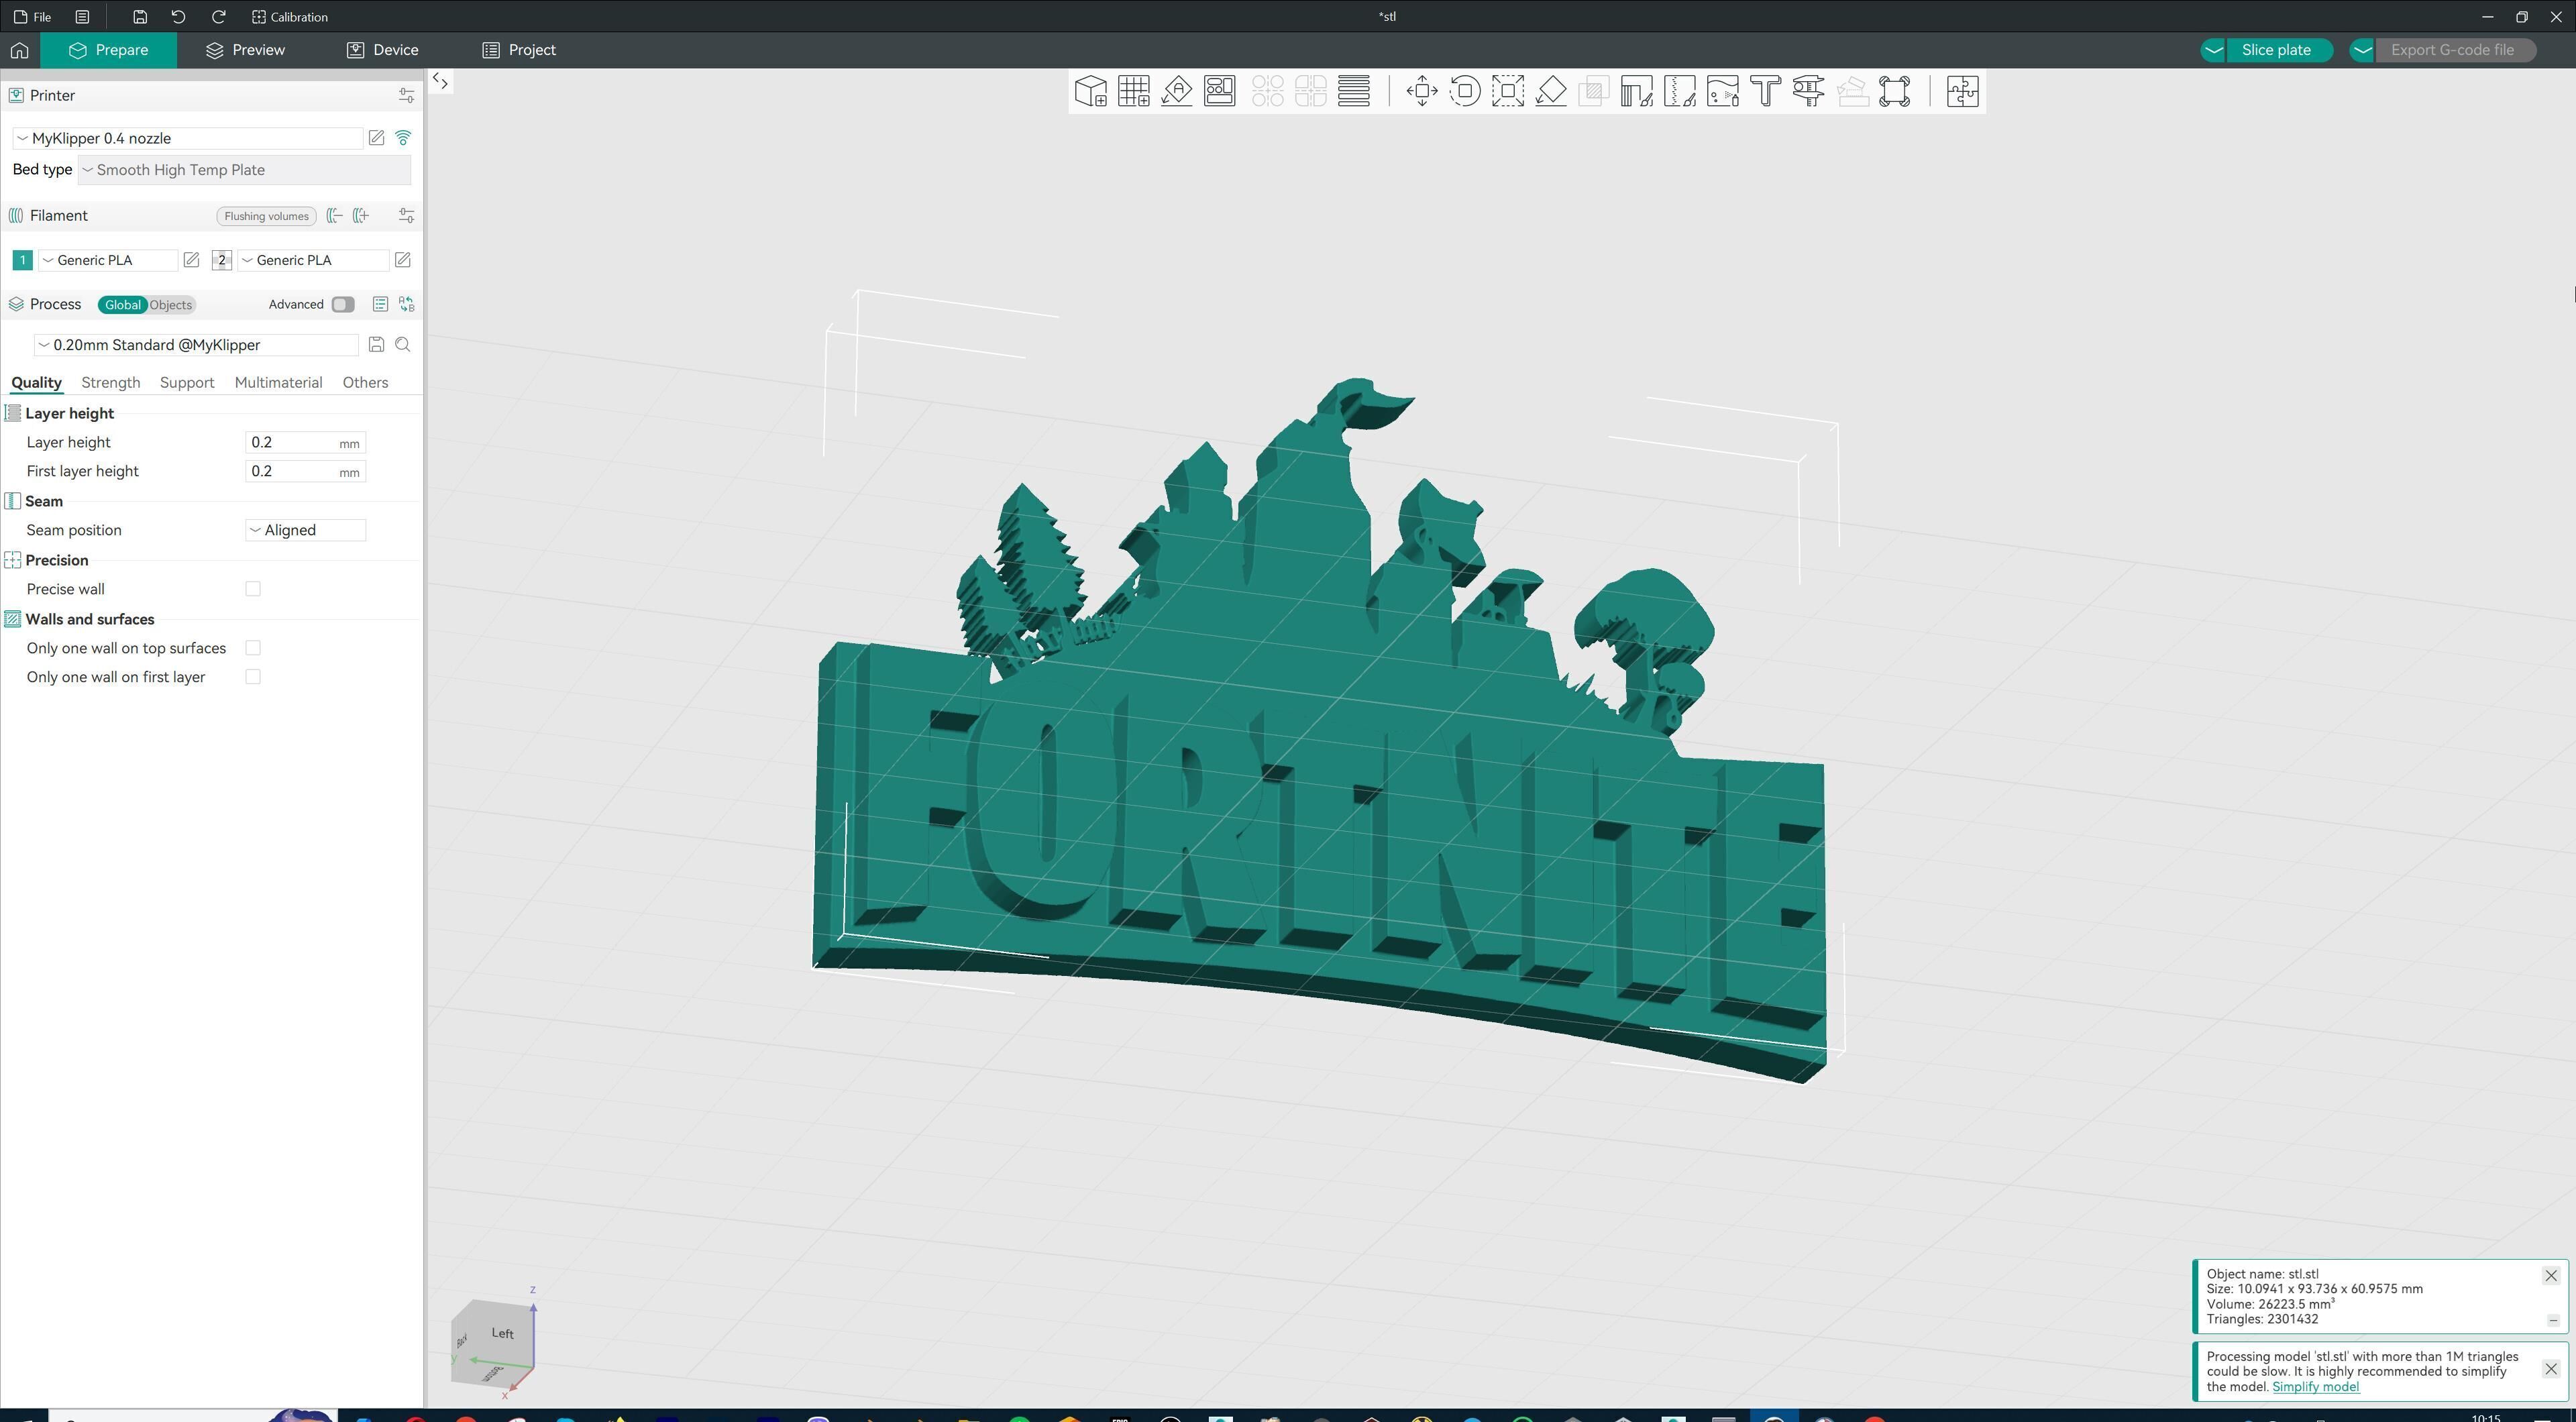Select the Scale tool
Image resolution: width=2576 pixels, height=1422 pixels.
click(1508, 91)
